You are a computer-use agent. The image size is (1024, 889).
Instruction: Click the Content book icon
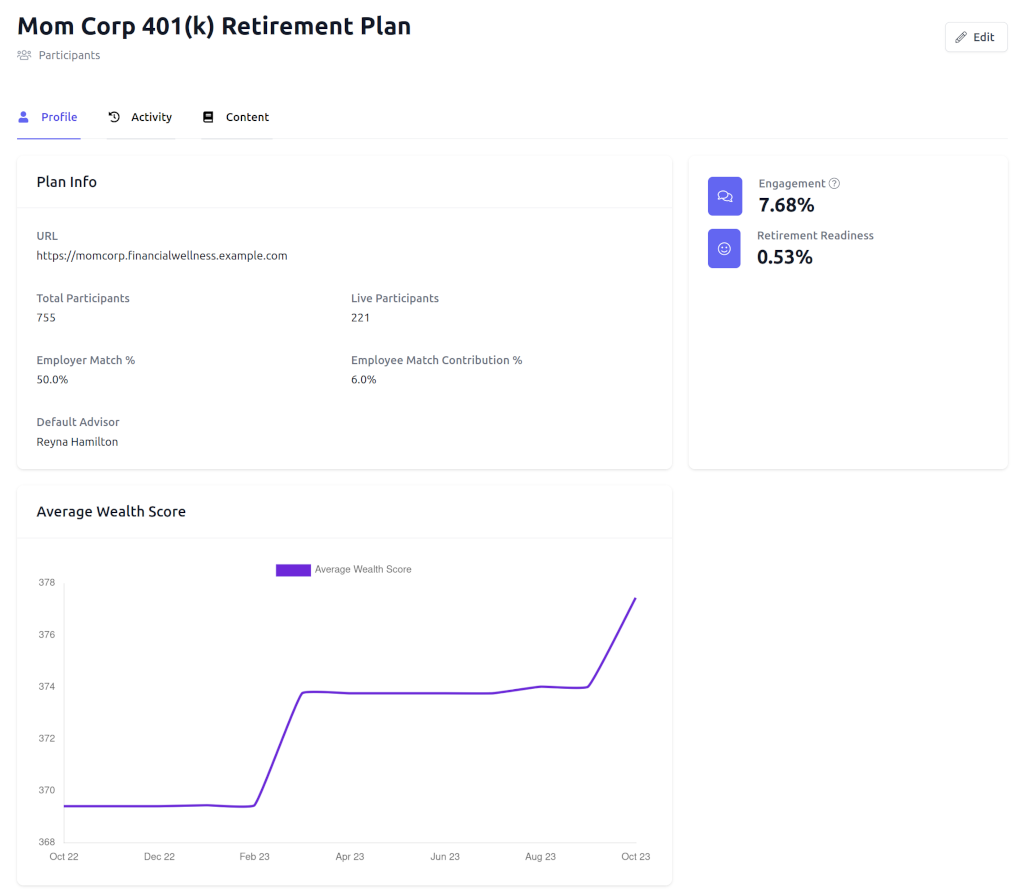coord(208,117)
